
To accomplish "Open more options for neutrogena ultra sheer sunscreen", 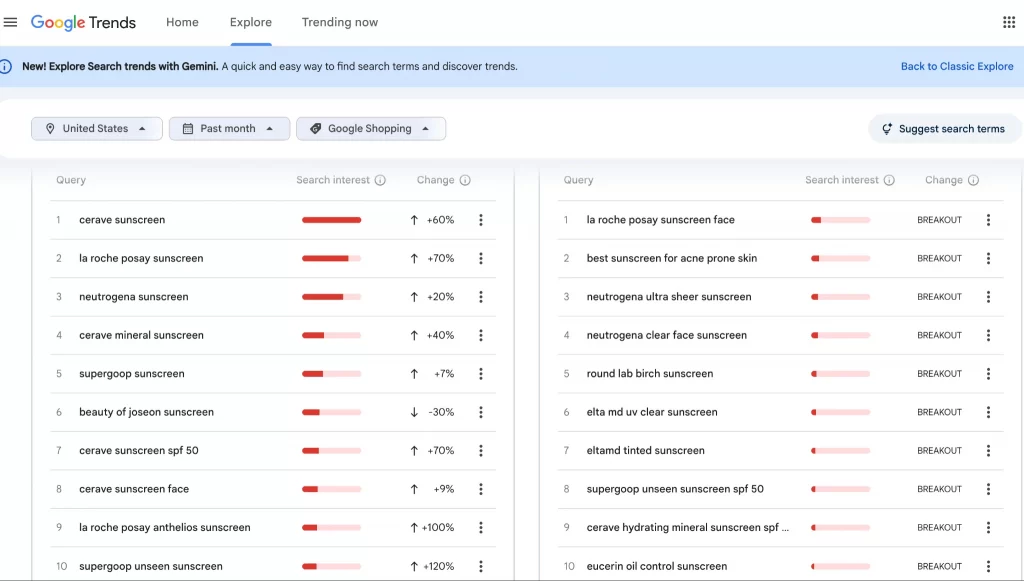I will click(x=988, y=297).
